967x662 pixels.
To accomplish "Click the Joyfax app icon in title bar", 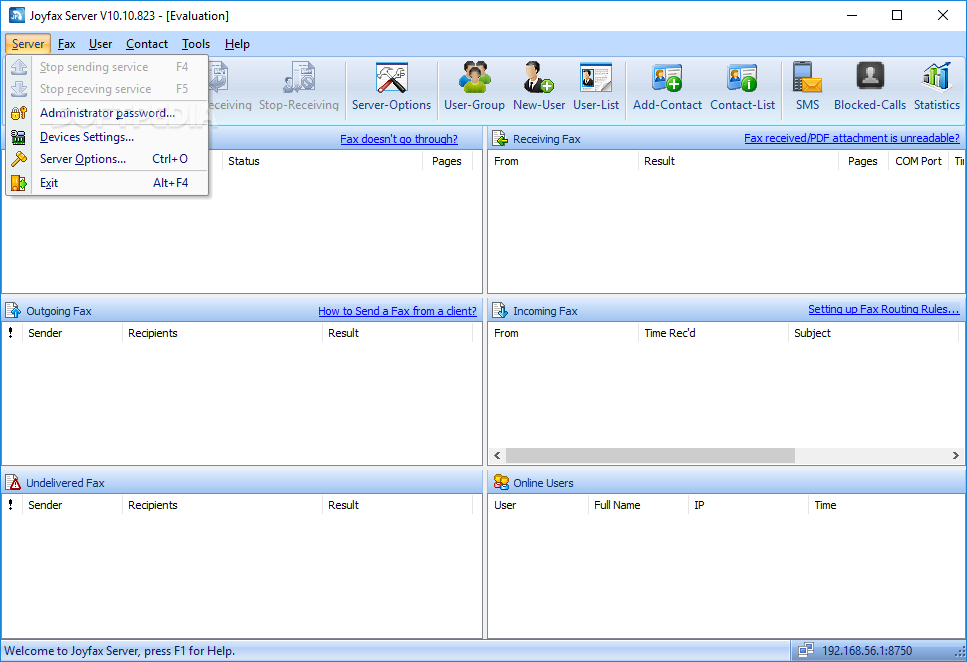I will (x=17, y=15).
